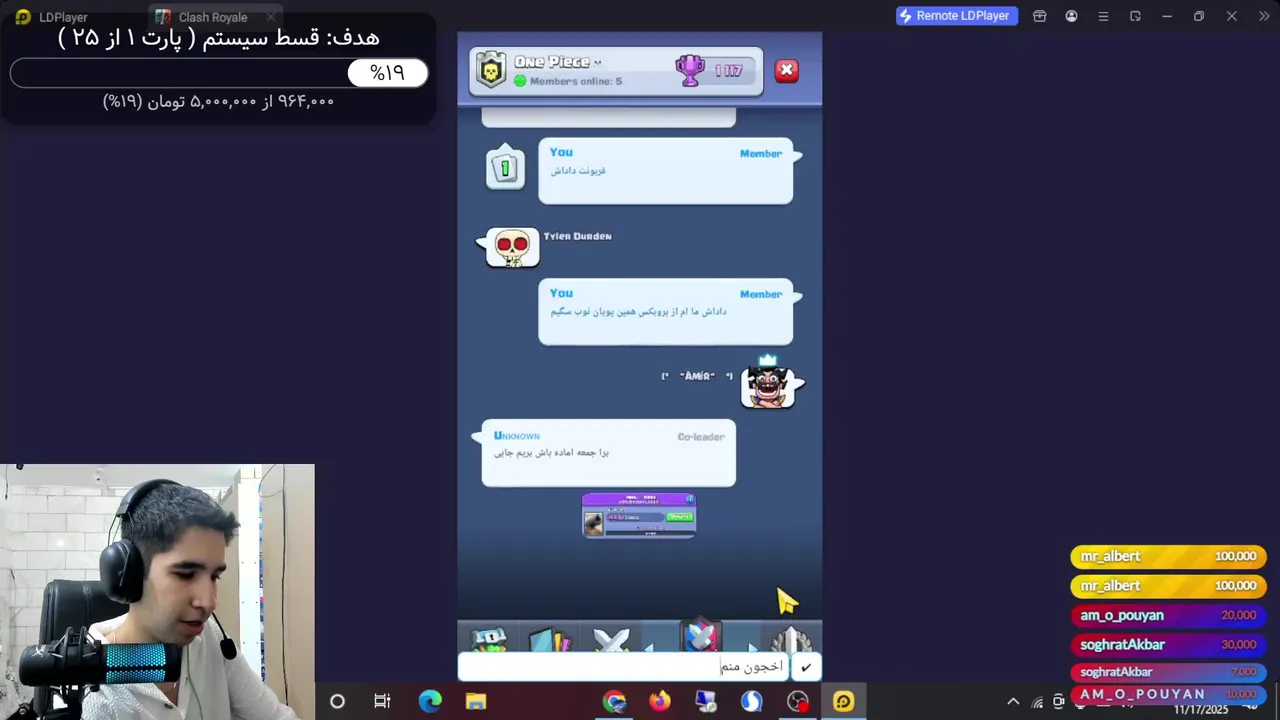Click soghratAkbar's 30,000 donation bar
Viewport: 1280px width, 720px height.
(1168, 645)
